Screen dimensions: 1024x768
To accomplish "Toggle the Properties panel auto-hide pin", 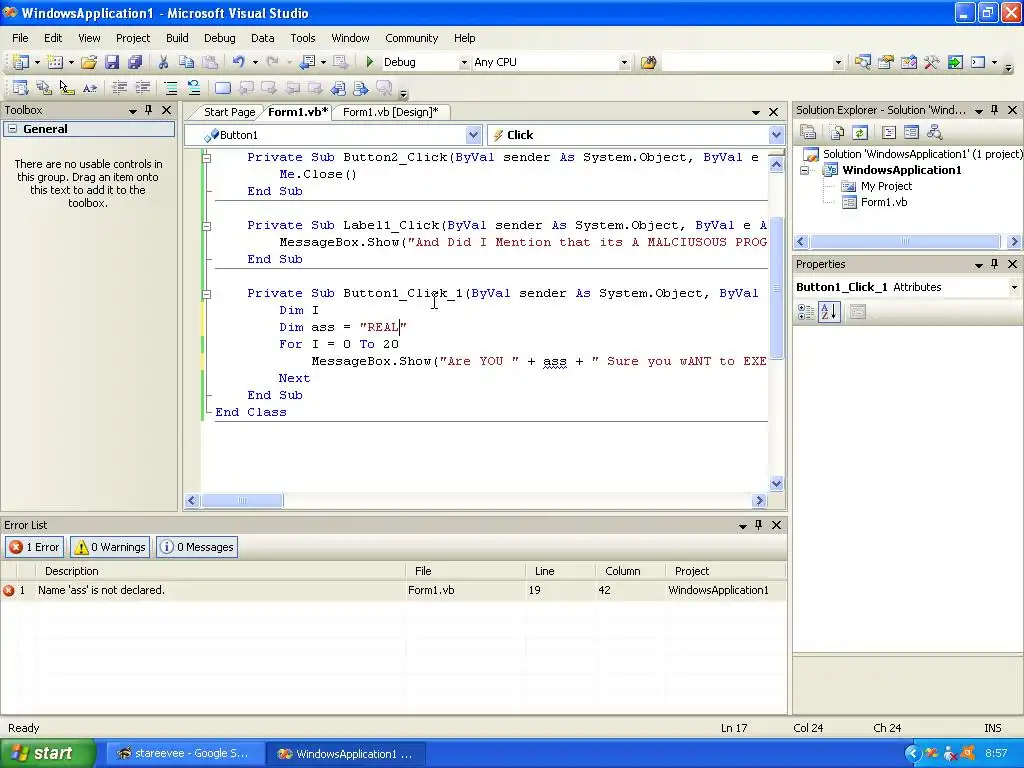I will [995, 264].
